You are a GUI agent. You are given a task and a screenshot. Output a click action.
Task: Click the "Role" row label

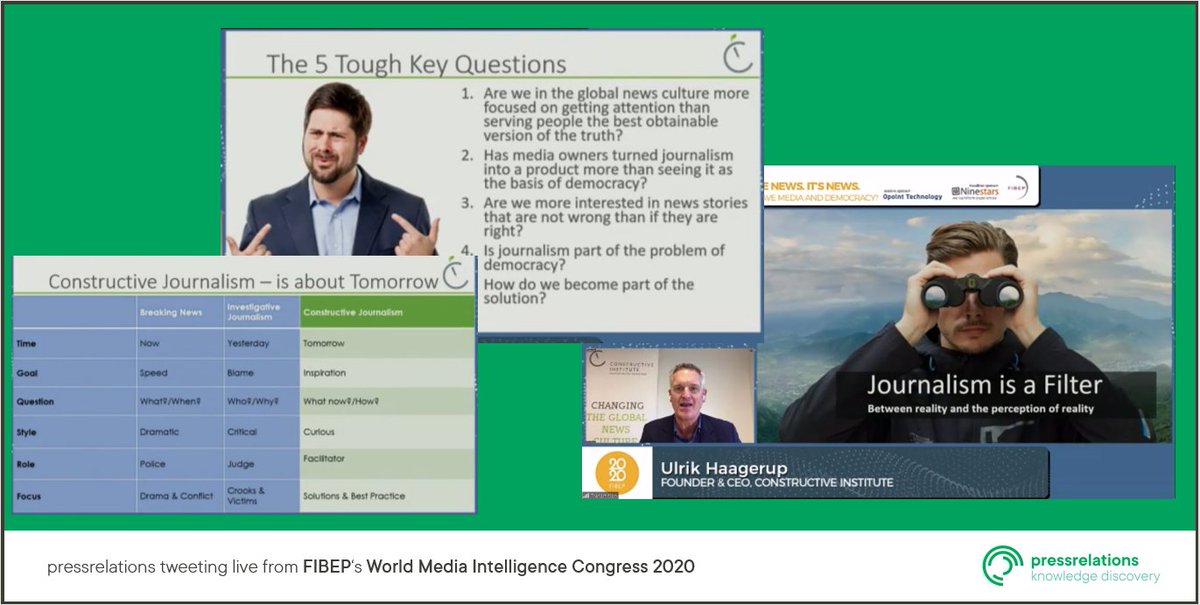(x=27, y=464)
